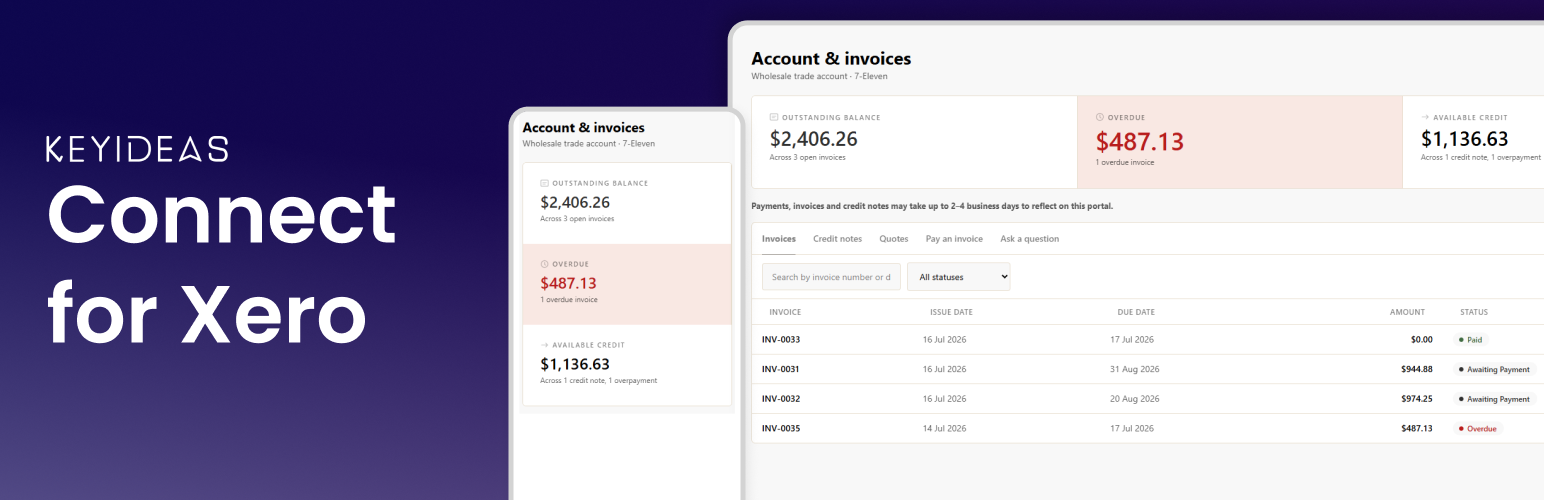Click the desktop $1,136.63 available credit

[x=1464, y=140]
